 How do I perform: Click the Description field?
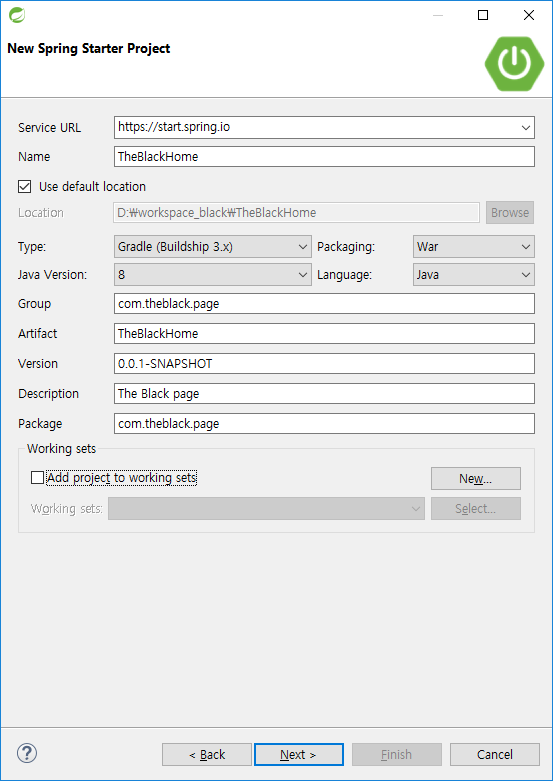pos(324,393)
